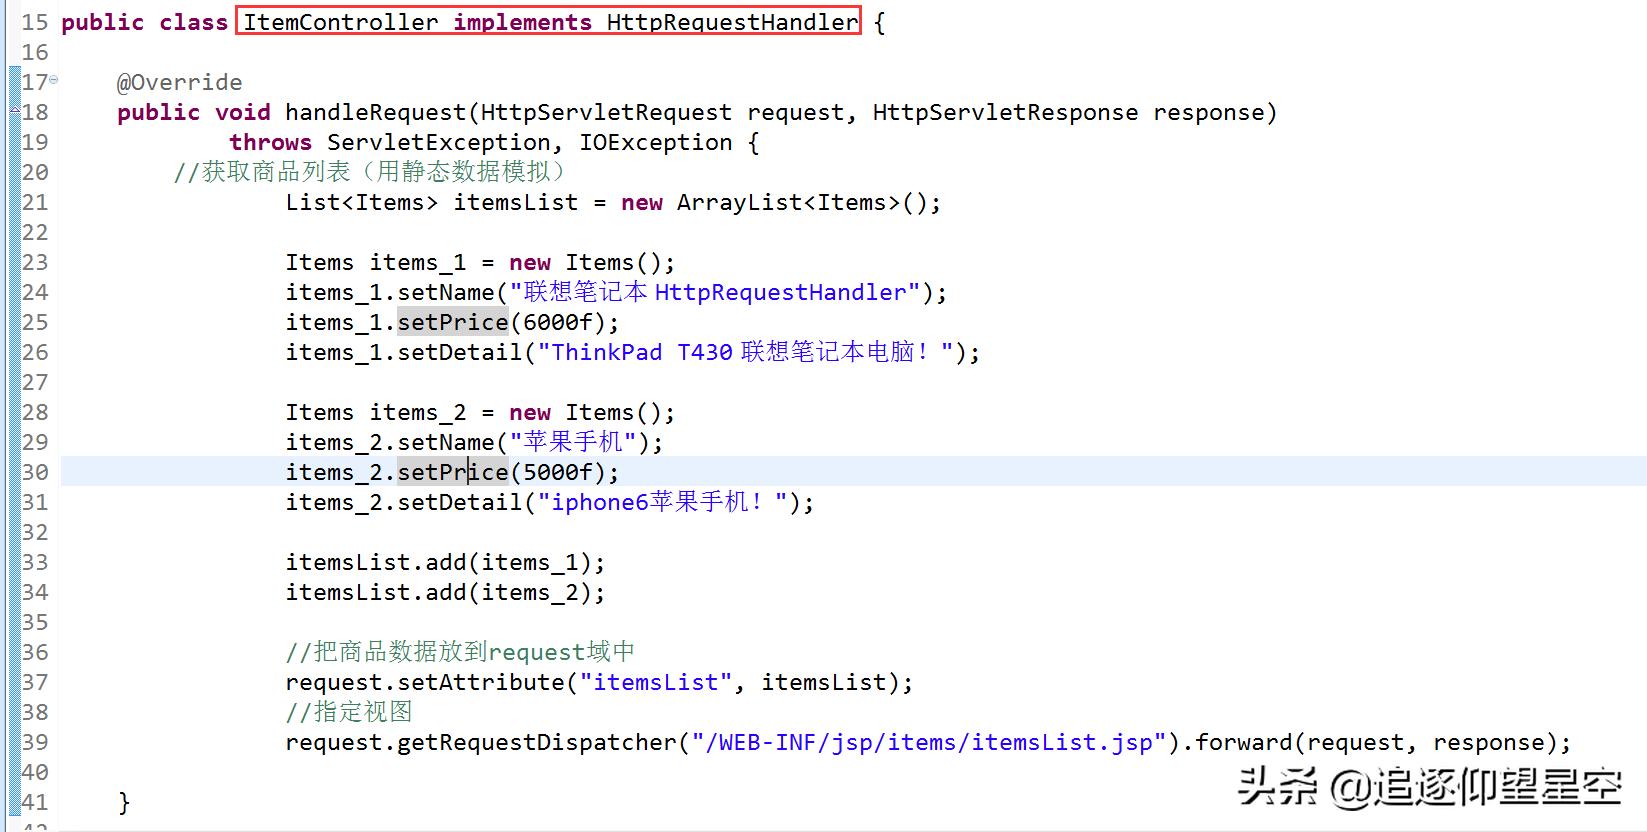Click the value 5000f on line 30
Viewport: 1647px width, 832px height.
point(558,472)
